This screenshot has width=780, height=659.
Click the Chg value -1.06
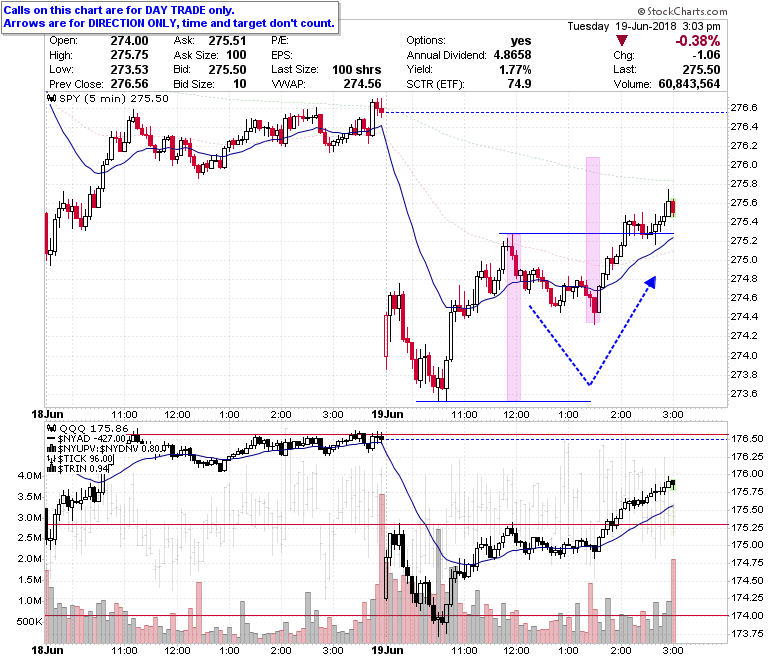tap(706, 55)
